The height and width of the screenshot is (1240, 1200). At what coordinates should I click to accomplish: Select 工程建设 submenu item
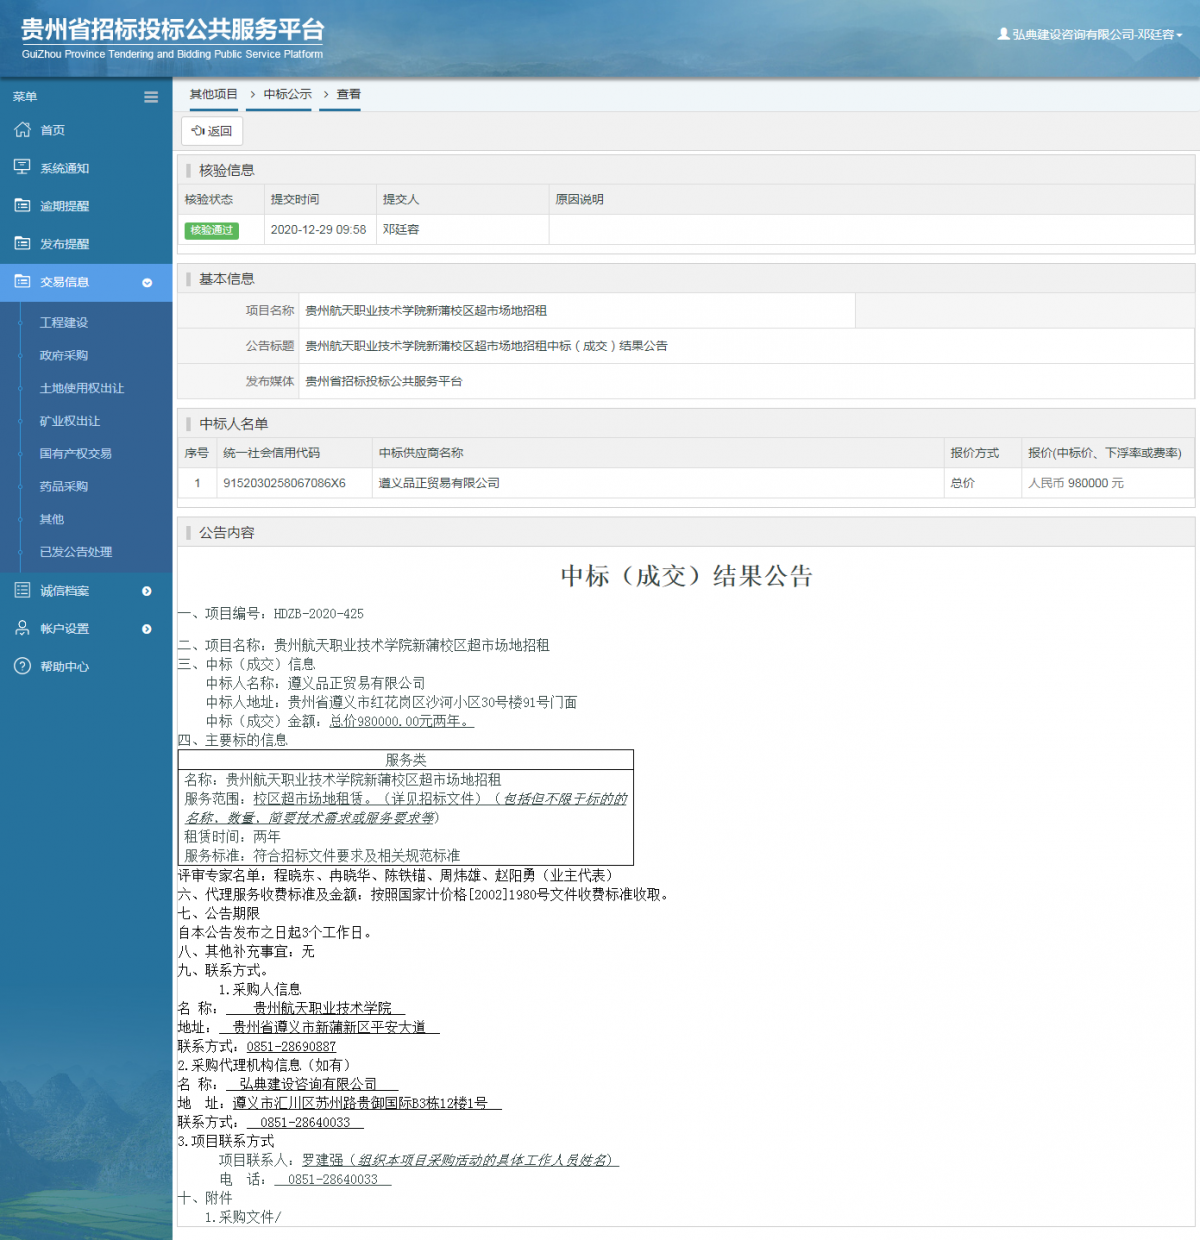point(64,323)
